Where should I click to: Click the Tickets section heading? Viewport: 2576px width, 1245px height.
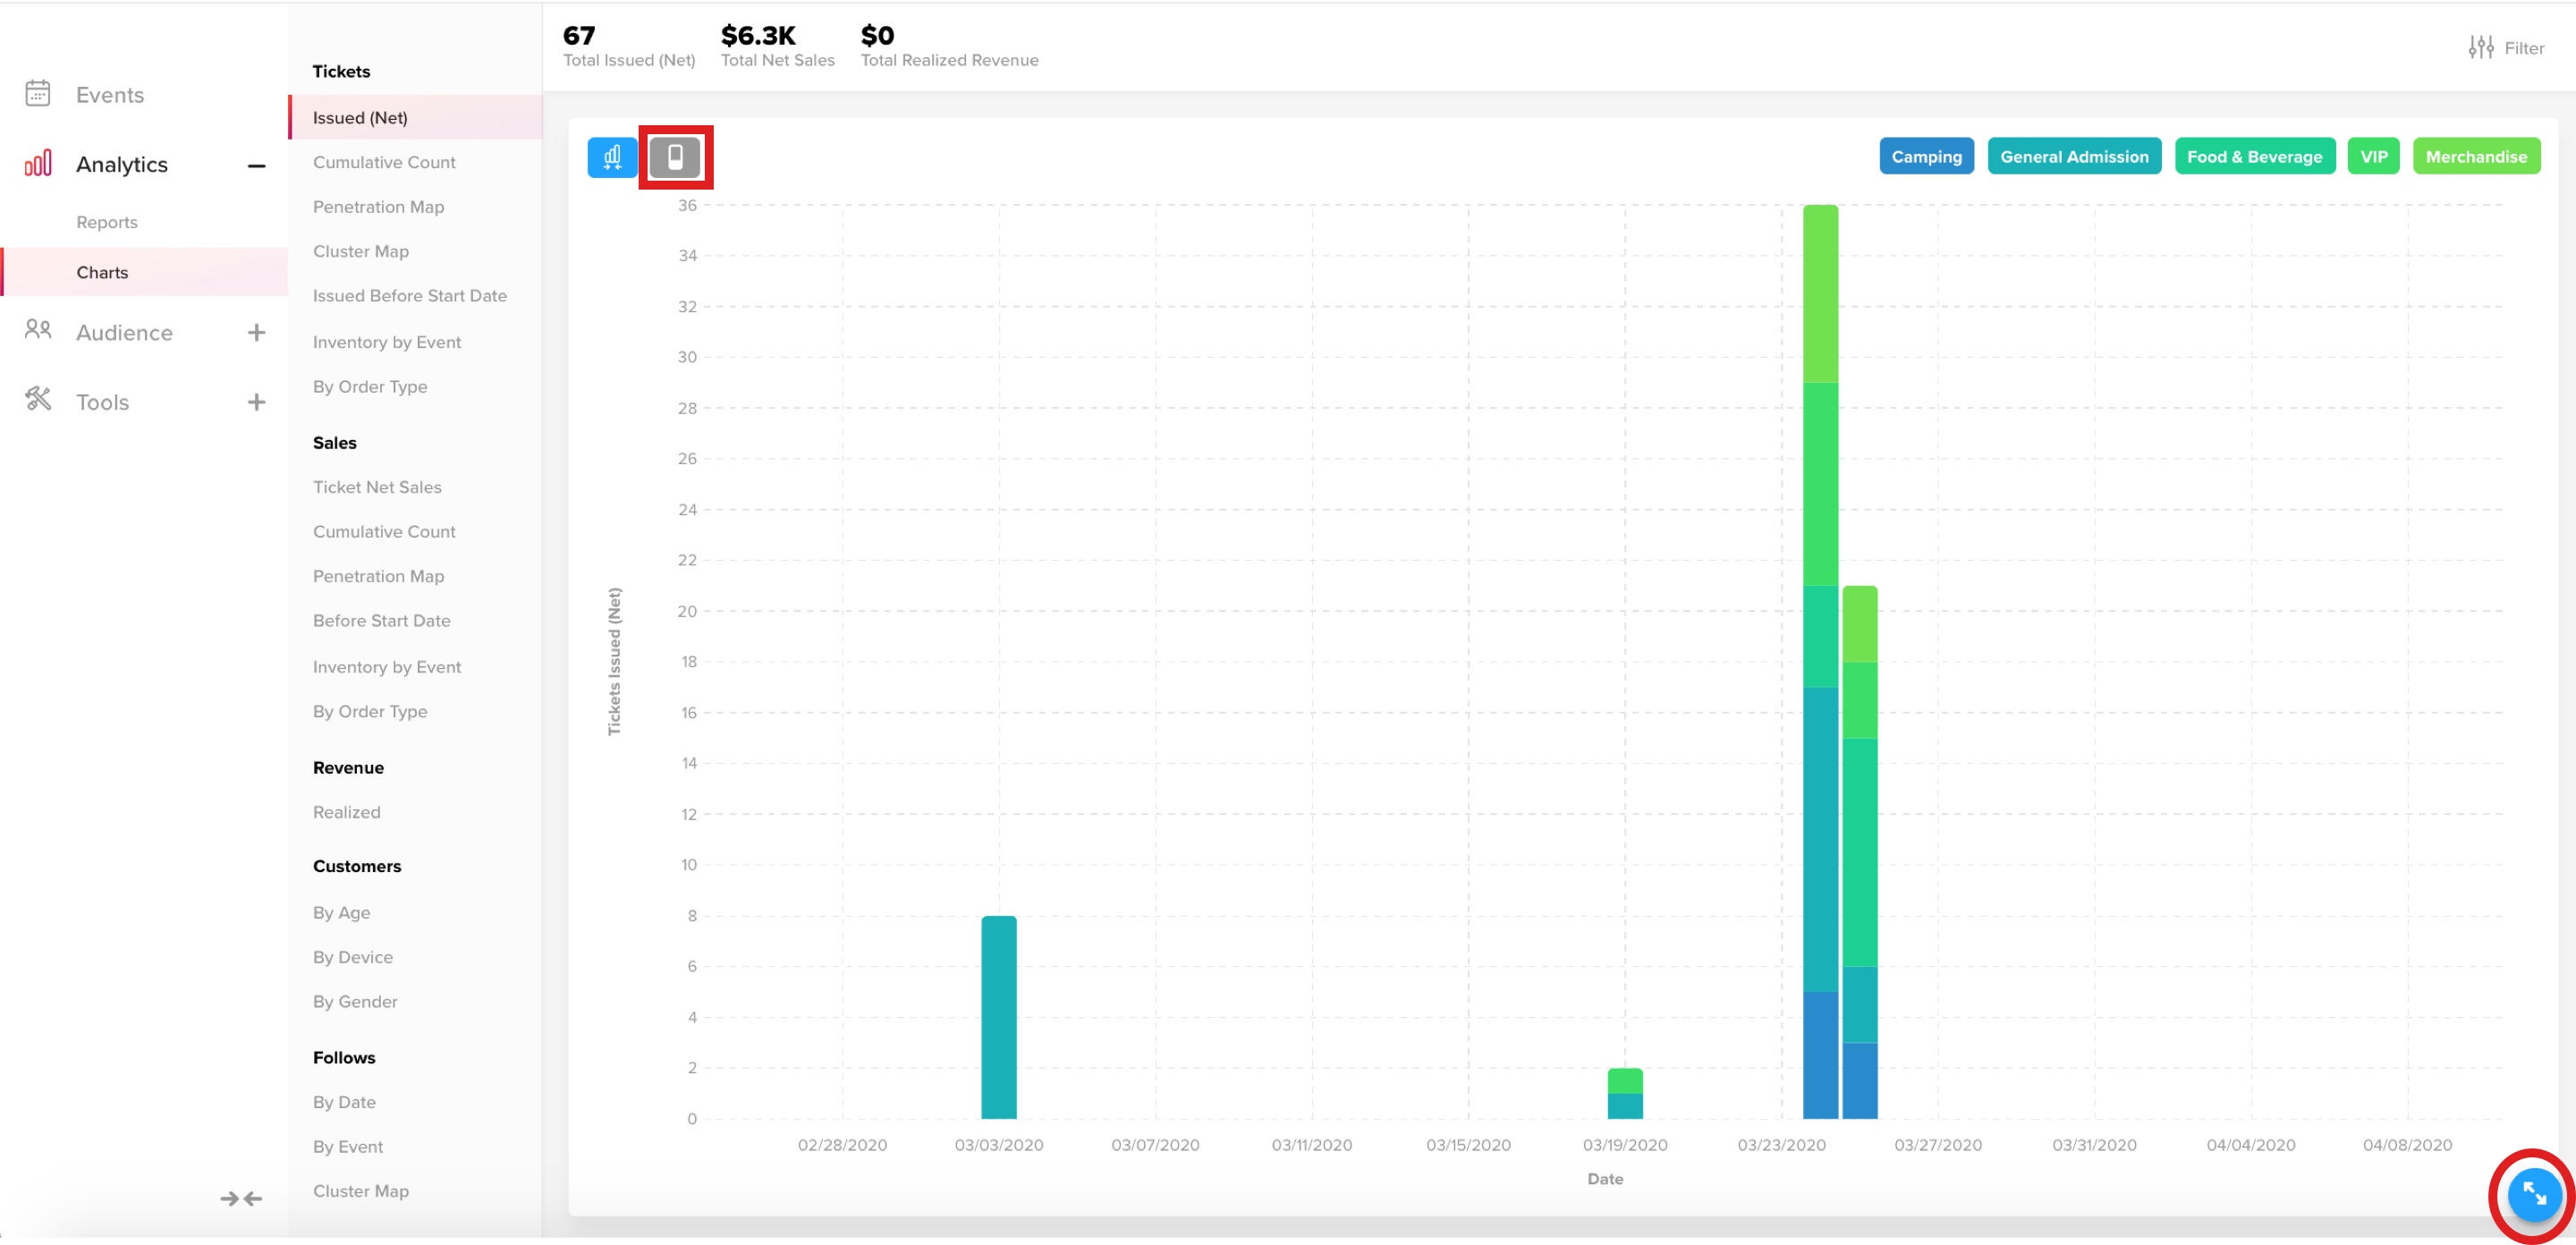pos(341,72)
